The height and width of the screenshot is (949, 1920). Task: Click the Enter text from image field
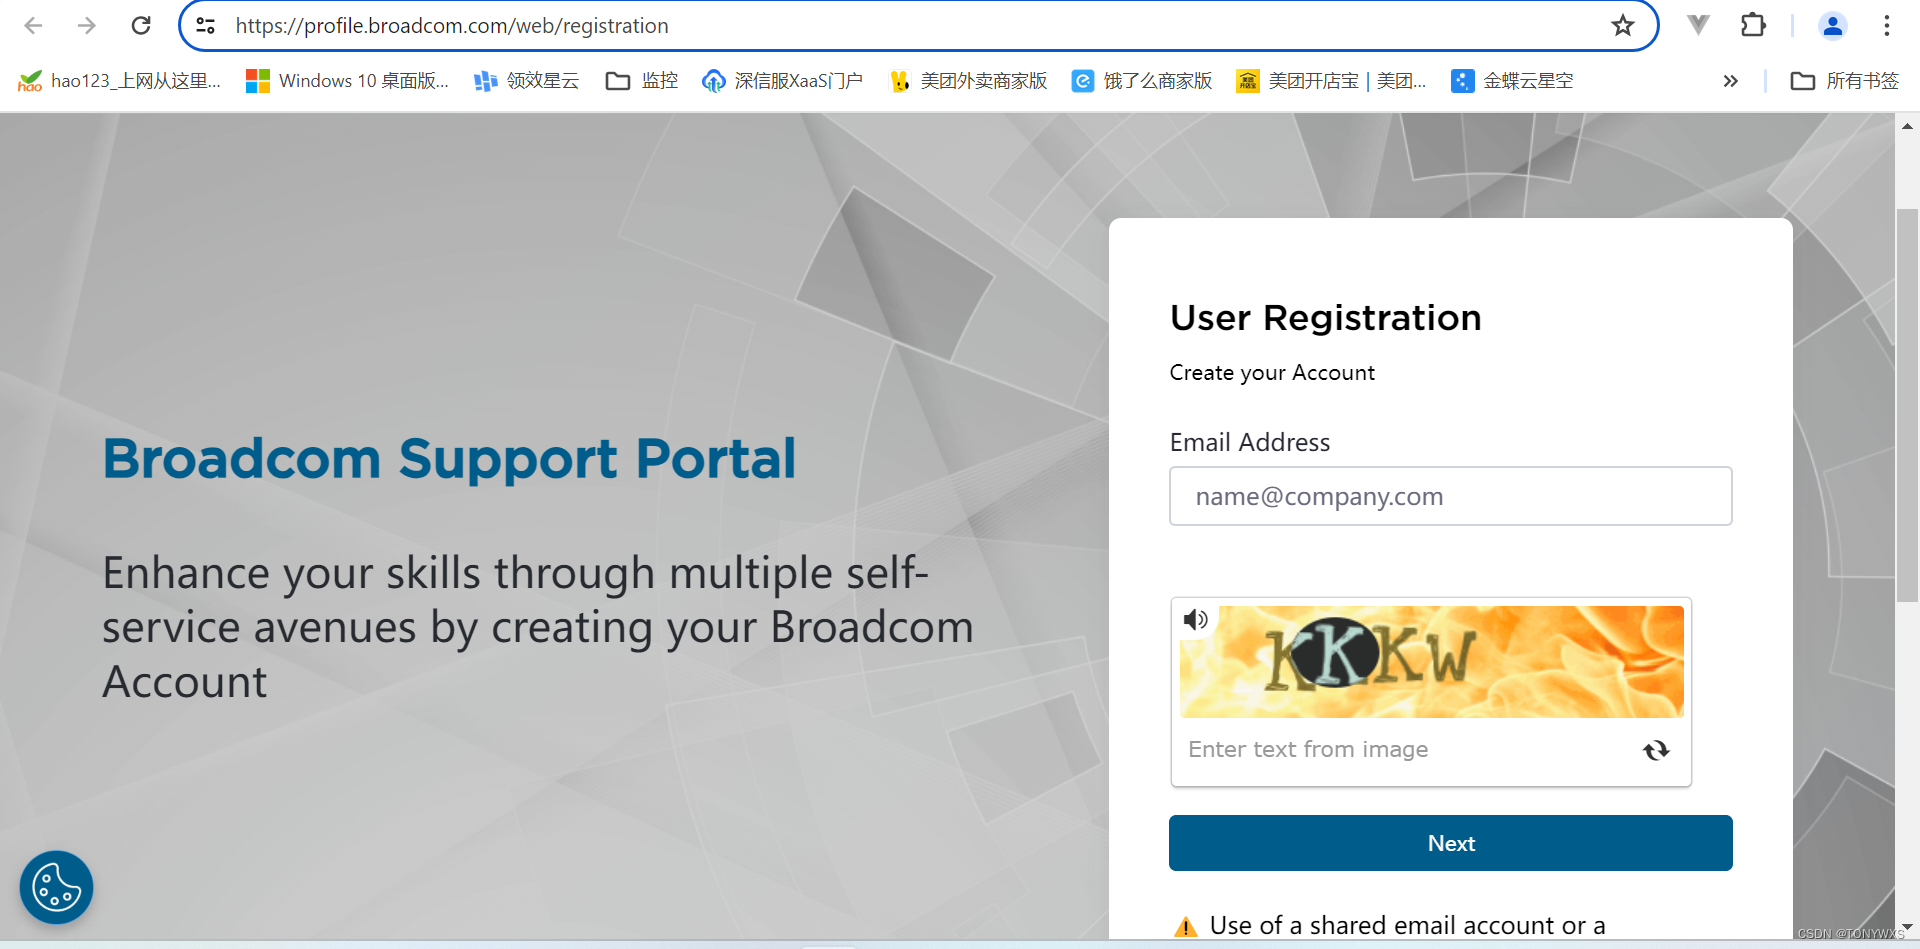pos(1405,750)
